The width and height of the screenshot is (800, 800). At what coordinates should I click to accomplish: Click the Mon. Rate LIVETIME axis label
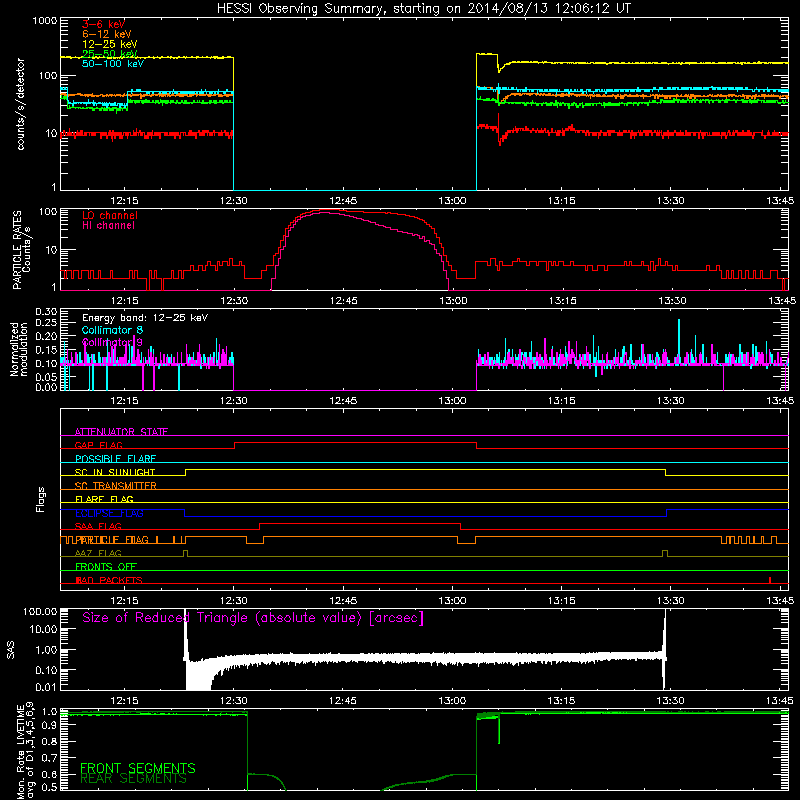point(26,751)
